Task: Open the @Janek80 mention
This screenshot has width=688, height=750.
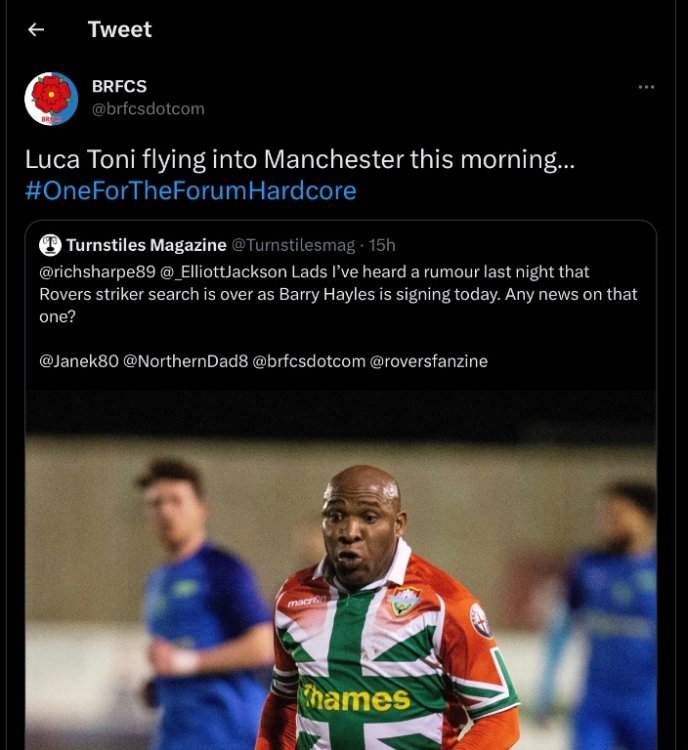Action: click(77, 361)
